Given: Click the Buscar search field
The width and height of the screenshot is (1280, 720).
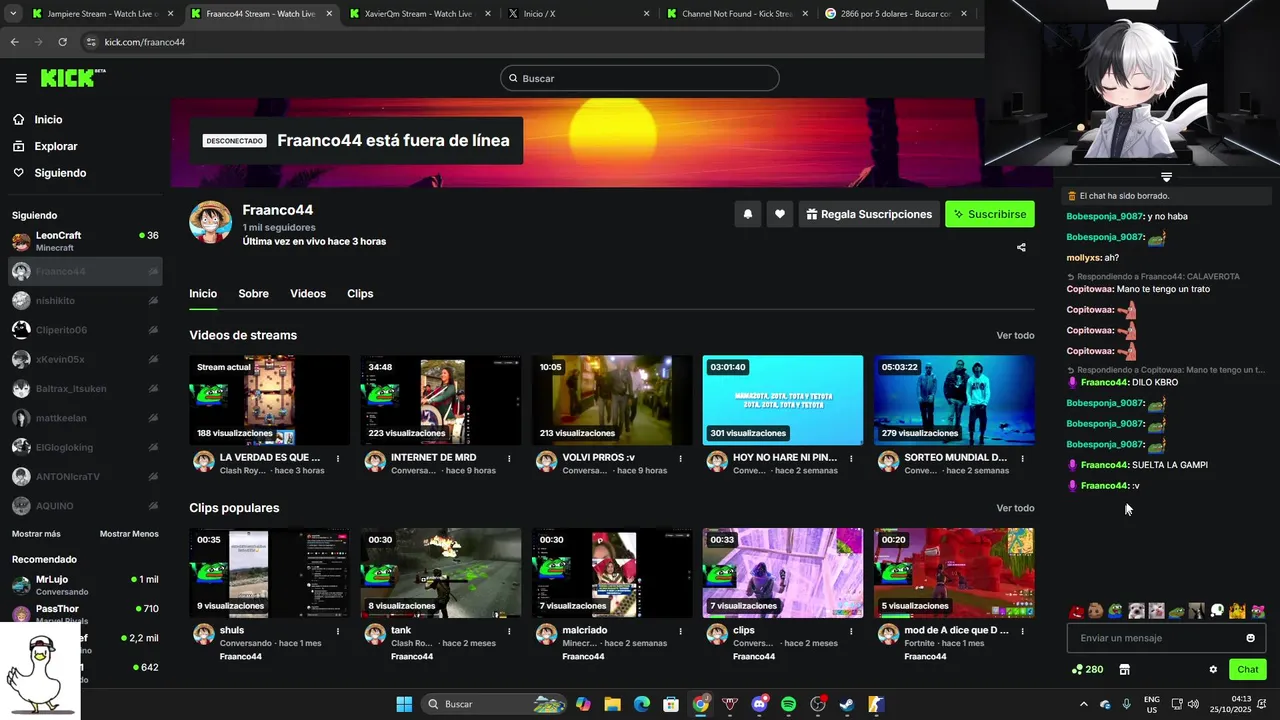Looking at the screenshot, I should point(640,78).
